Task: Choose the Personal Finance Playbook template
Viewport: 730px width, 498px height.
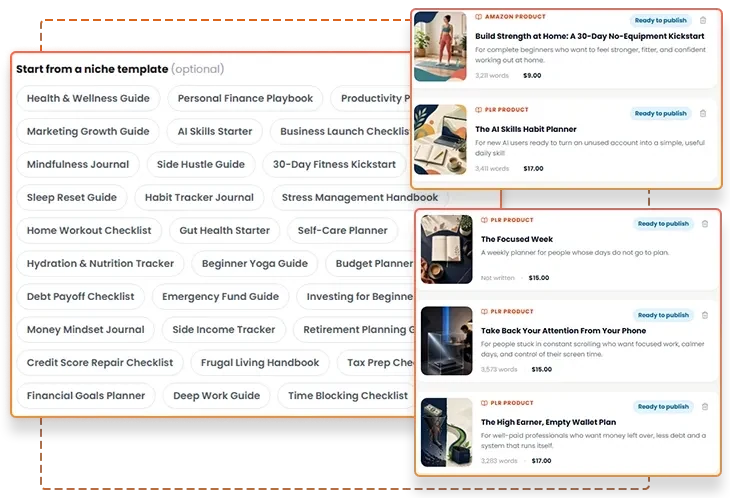Action: 245,98
